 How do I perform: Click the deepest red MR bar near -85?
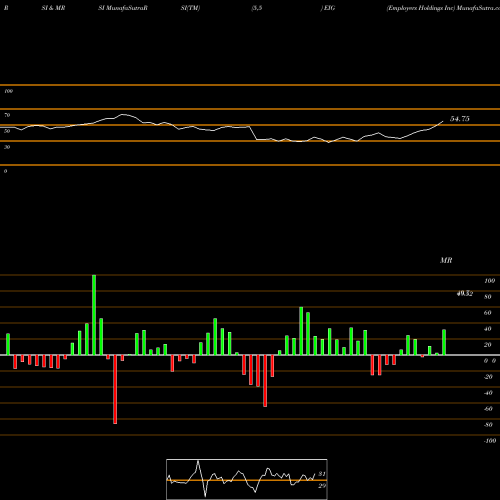(x=115, y=389)
